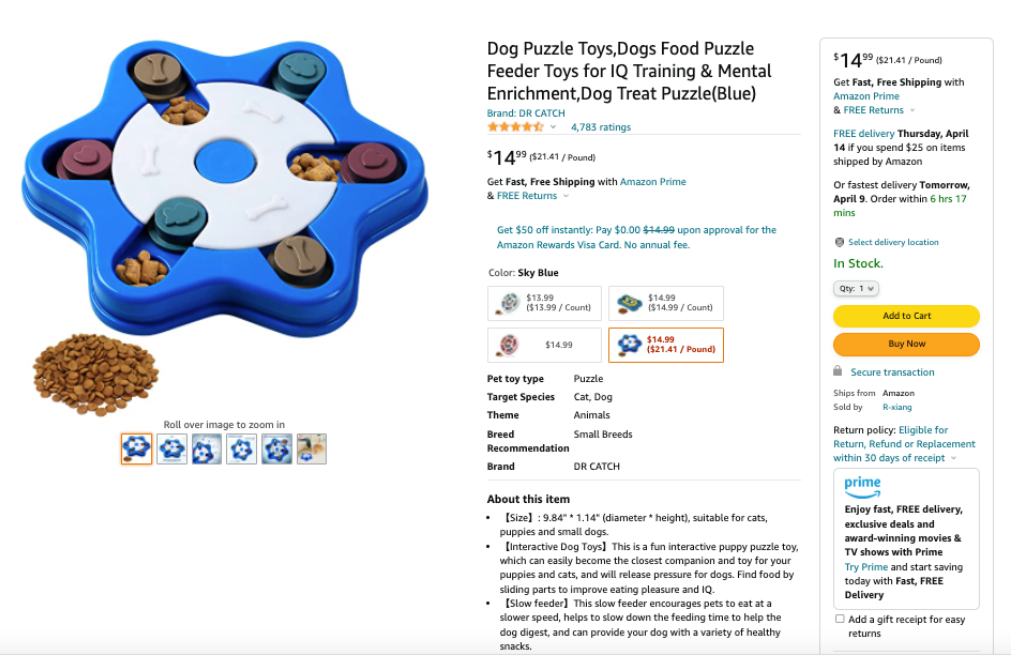
Task: Click the secure transaction lock icon
Action: [837, 371]
